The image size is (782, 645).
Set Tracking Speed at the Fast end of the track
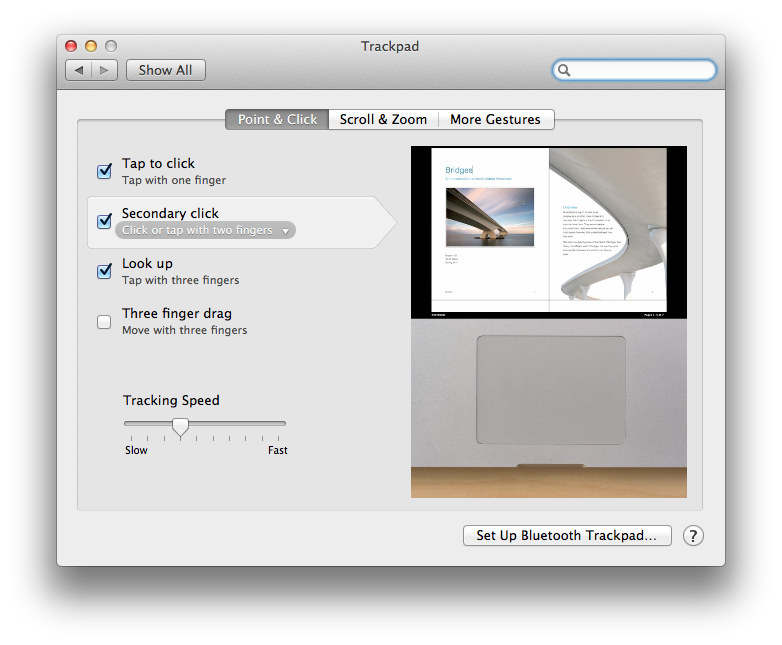pyautogui.click(x=279, y=424)
